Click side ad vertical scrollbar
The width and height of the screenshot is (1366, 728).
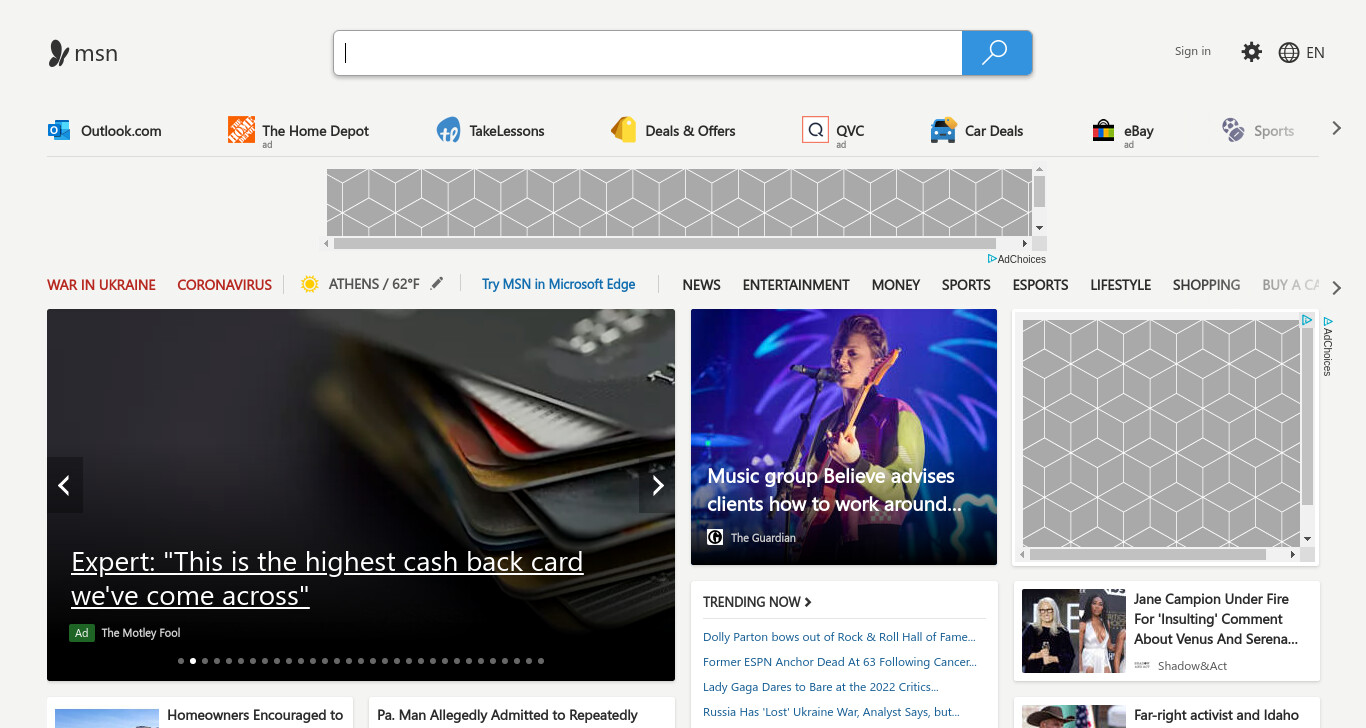[1307, 415]
